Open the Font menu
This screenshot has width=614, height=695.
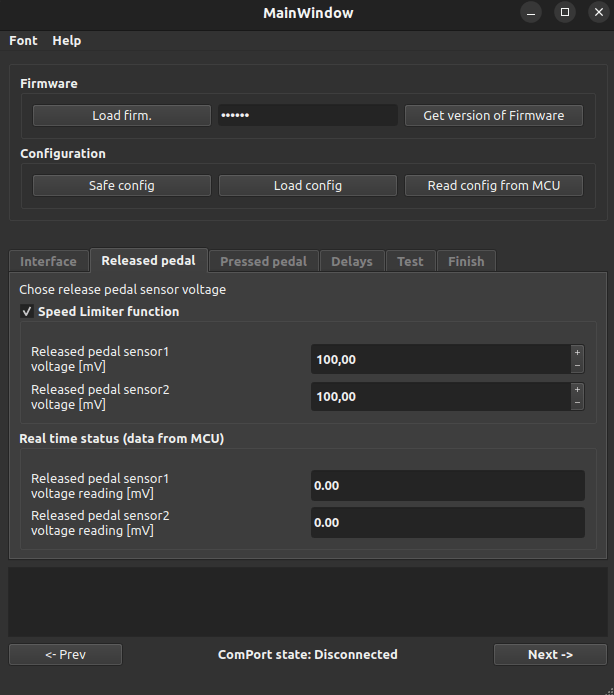23,41
